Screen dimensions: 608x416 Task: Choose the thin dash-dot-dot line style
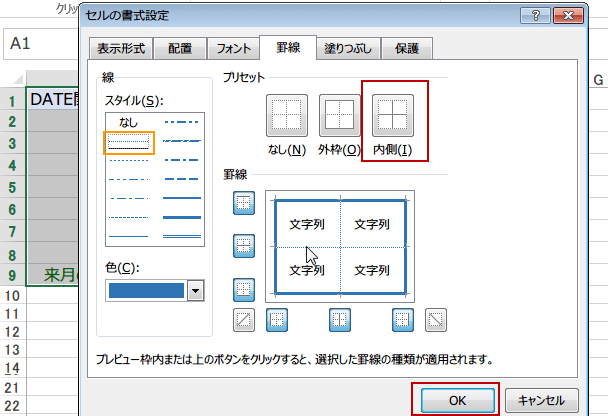tap(128, 180)
